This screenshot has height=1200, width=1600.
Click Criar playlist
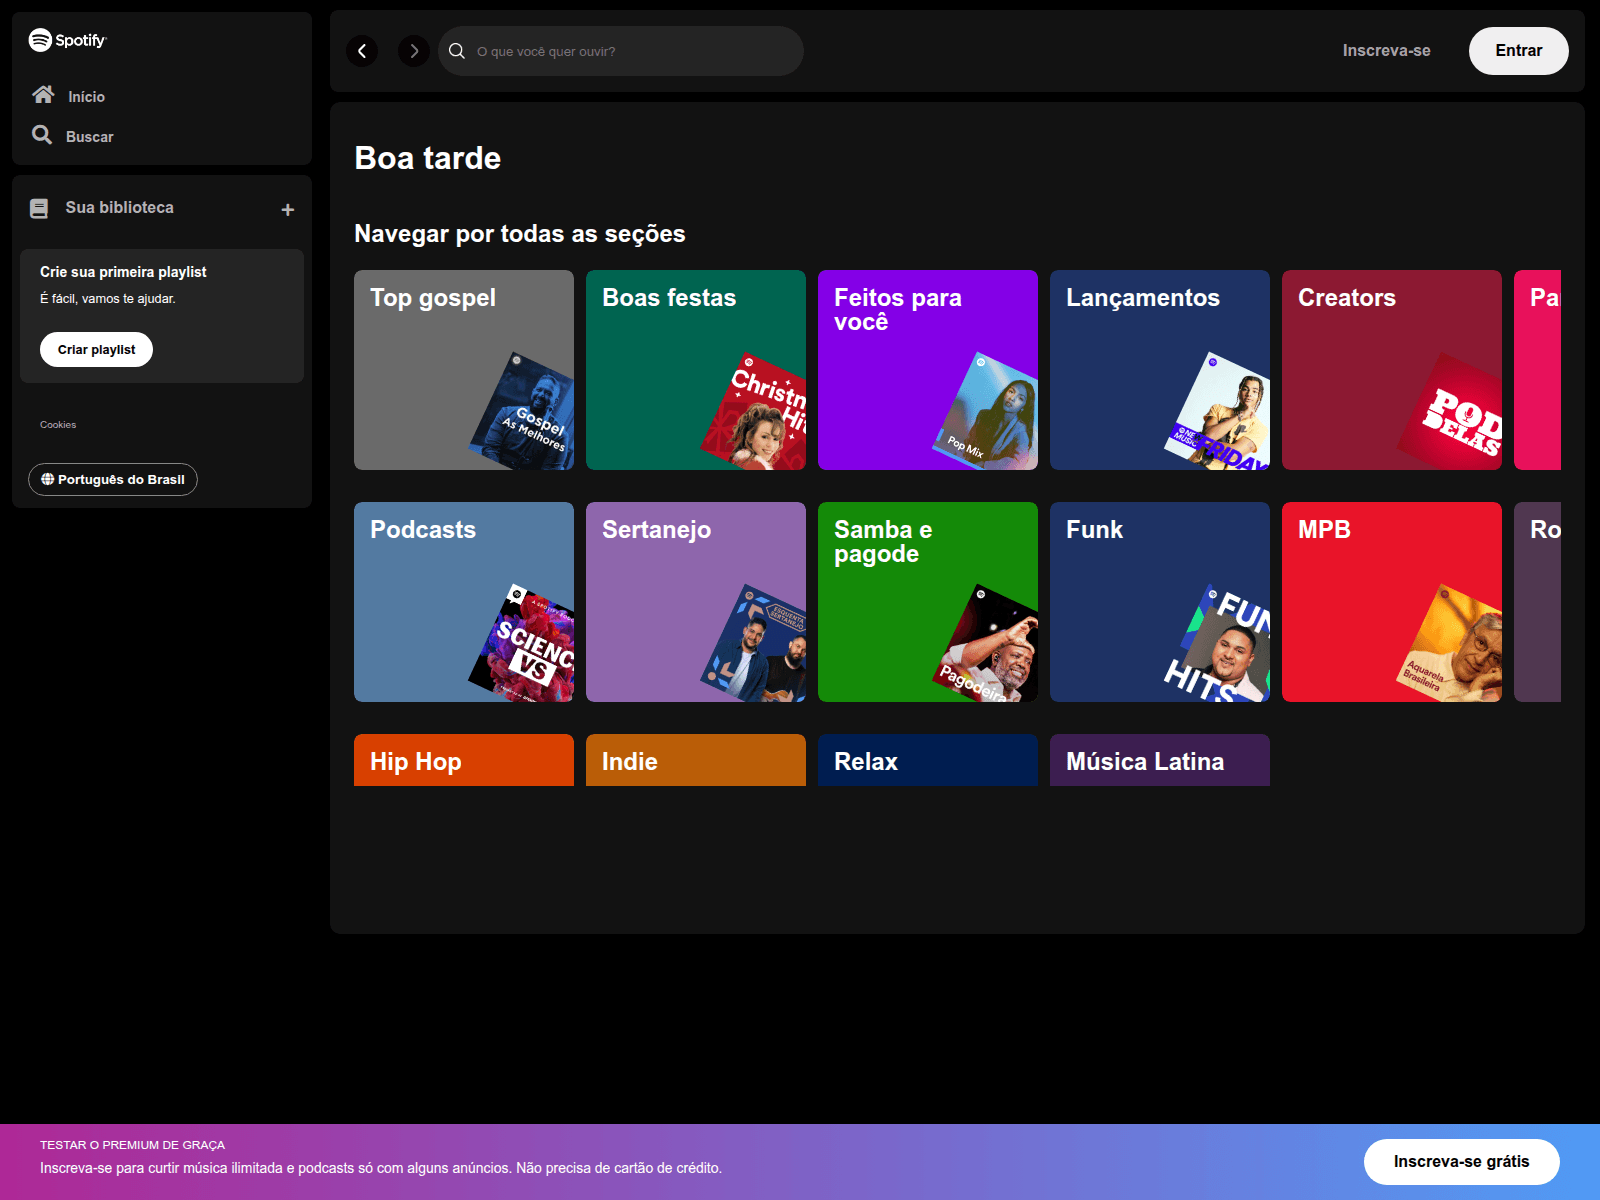point(96,349)
